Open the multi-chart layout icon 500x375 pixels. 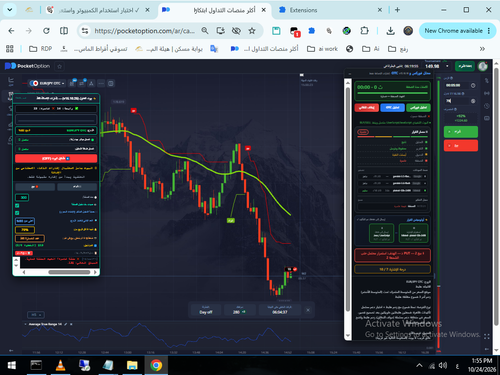pos(111,83)
